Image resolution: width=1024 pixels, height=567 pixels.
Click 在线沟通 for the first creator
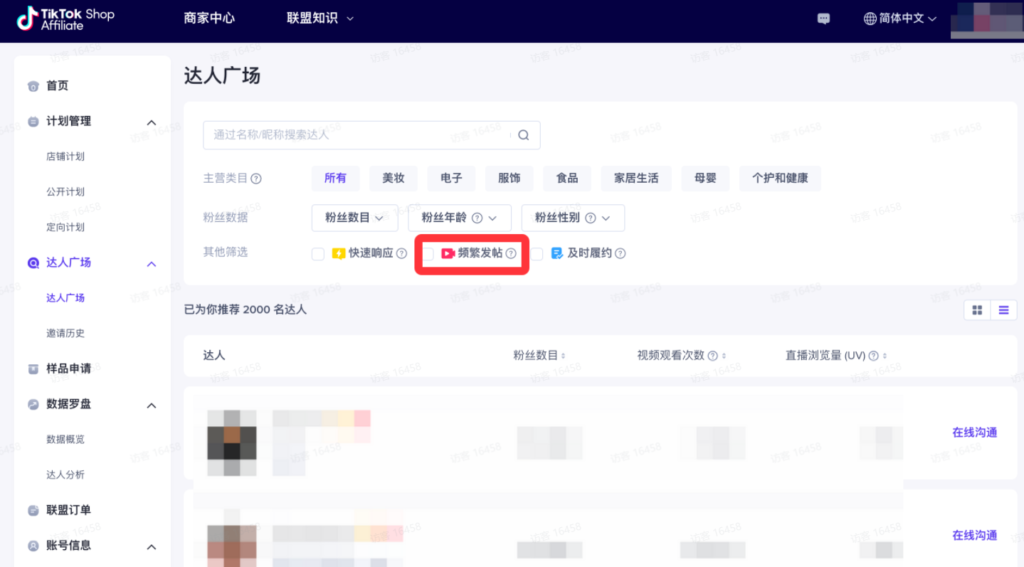(x=974, y=432)
